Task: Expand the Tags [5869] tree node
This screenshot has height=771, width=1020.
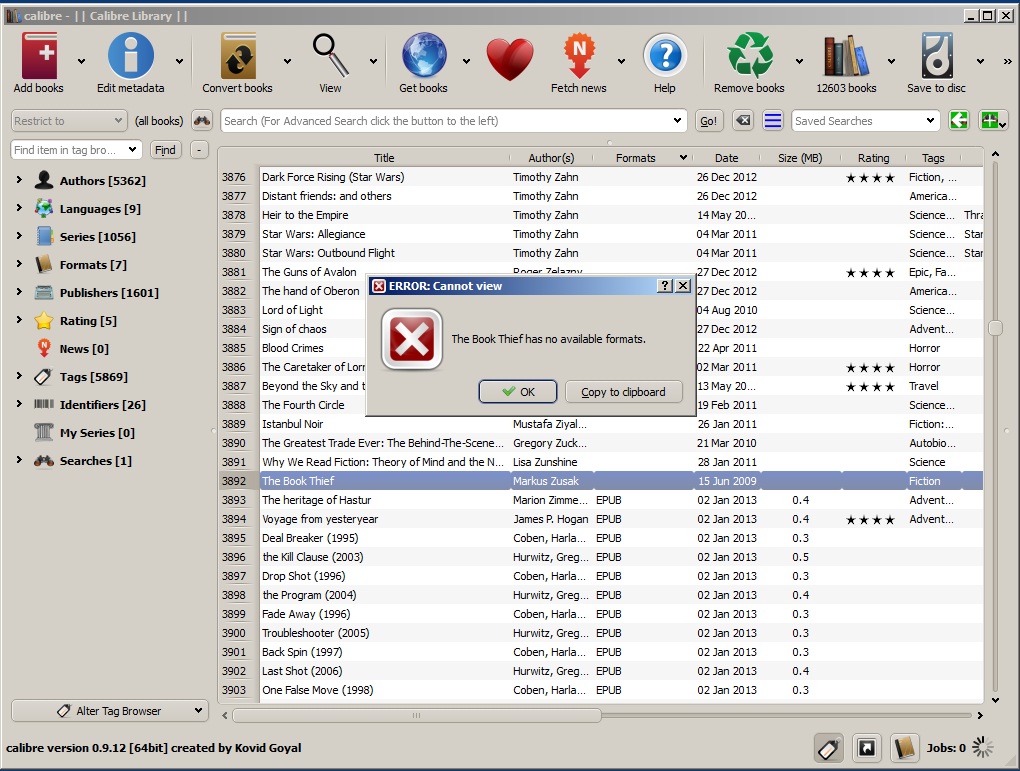Action: [x=19, y=375]
